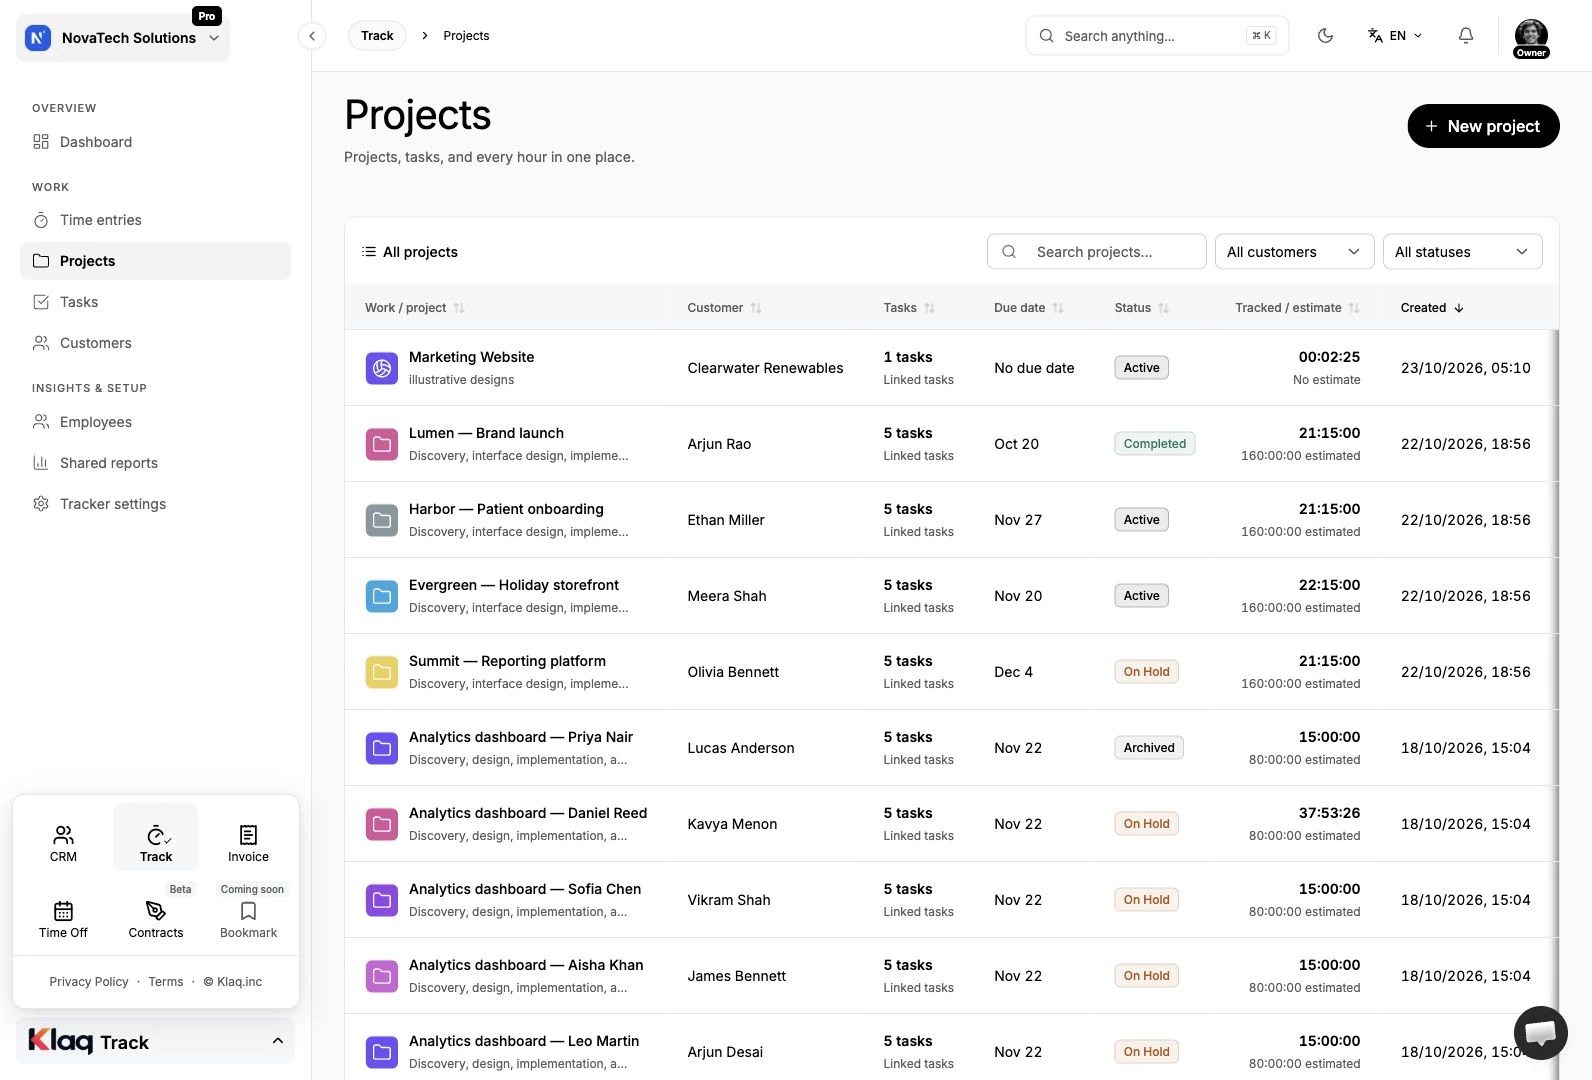Expand the All customers filter
The image size is (1592, 1080).
(x=1294, y=252)
